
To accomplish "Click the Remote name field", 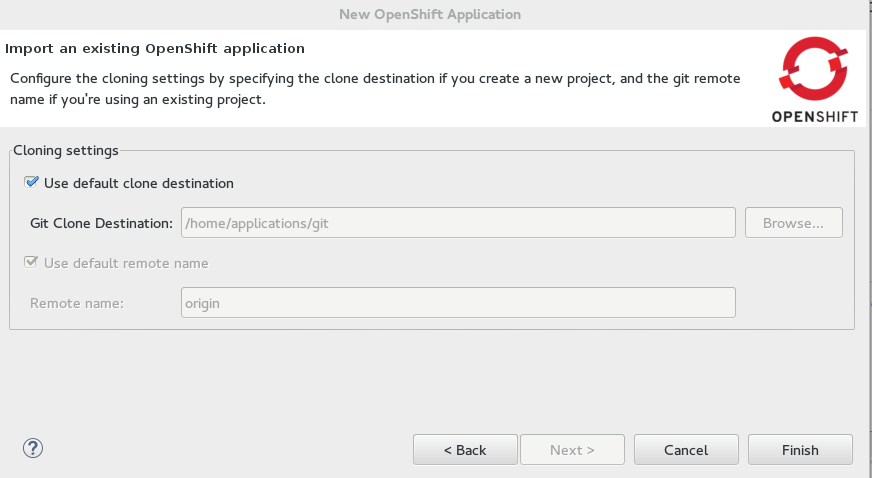I will [x=458, y=303].
